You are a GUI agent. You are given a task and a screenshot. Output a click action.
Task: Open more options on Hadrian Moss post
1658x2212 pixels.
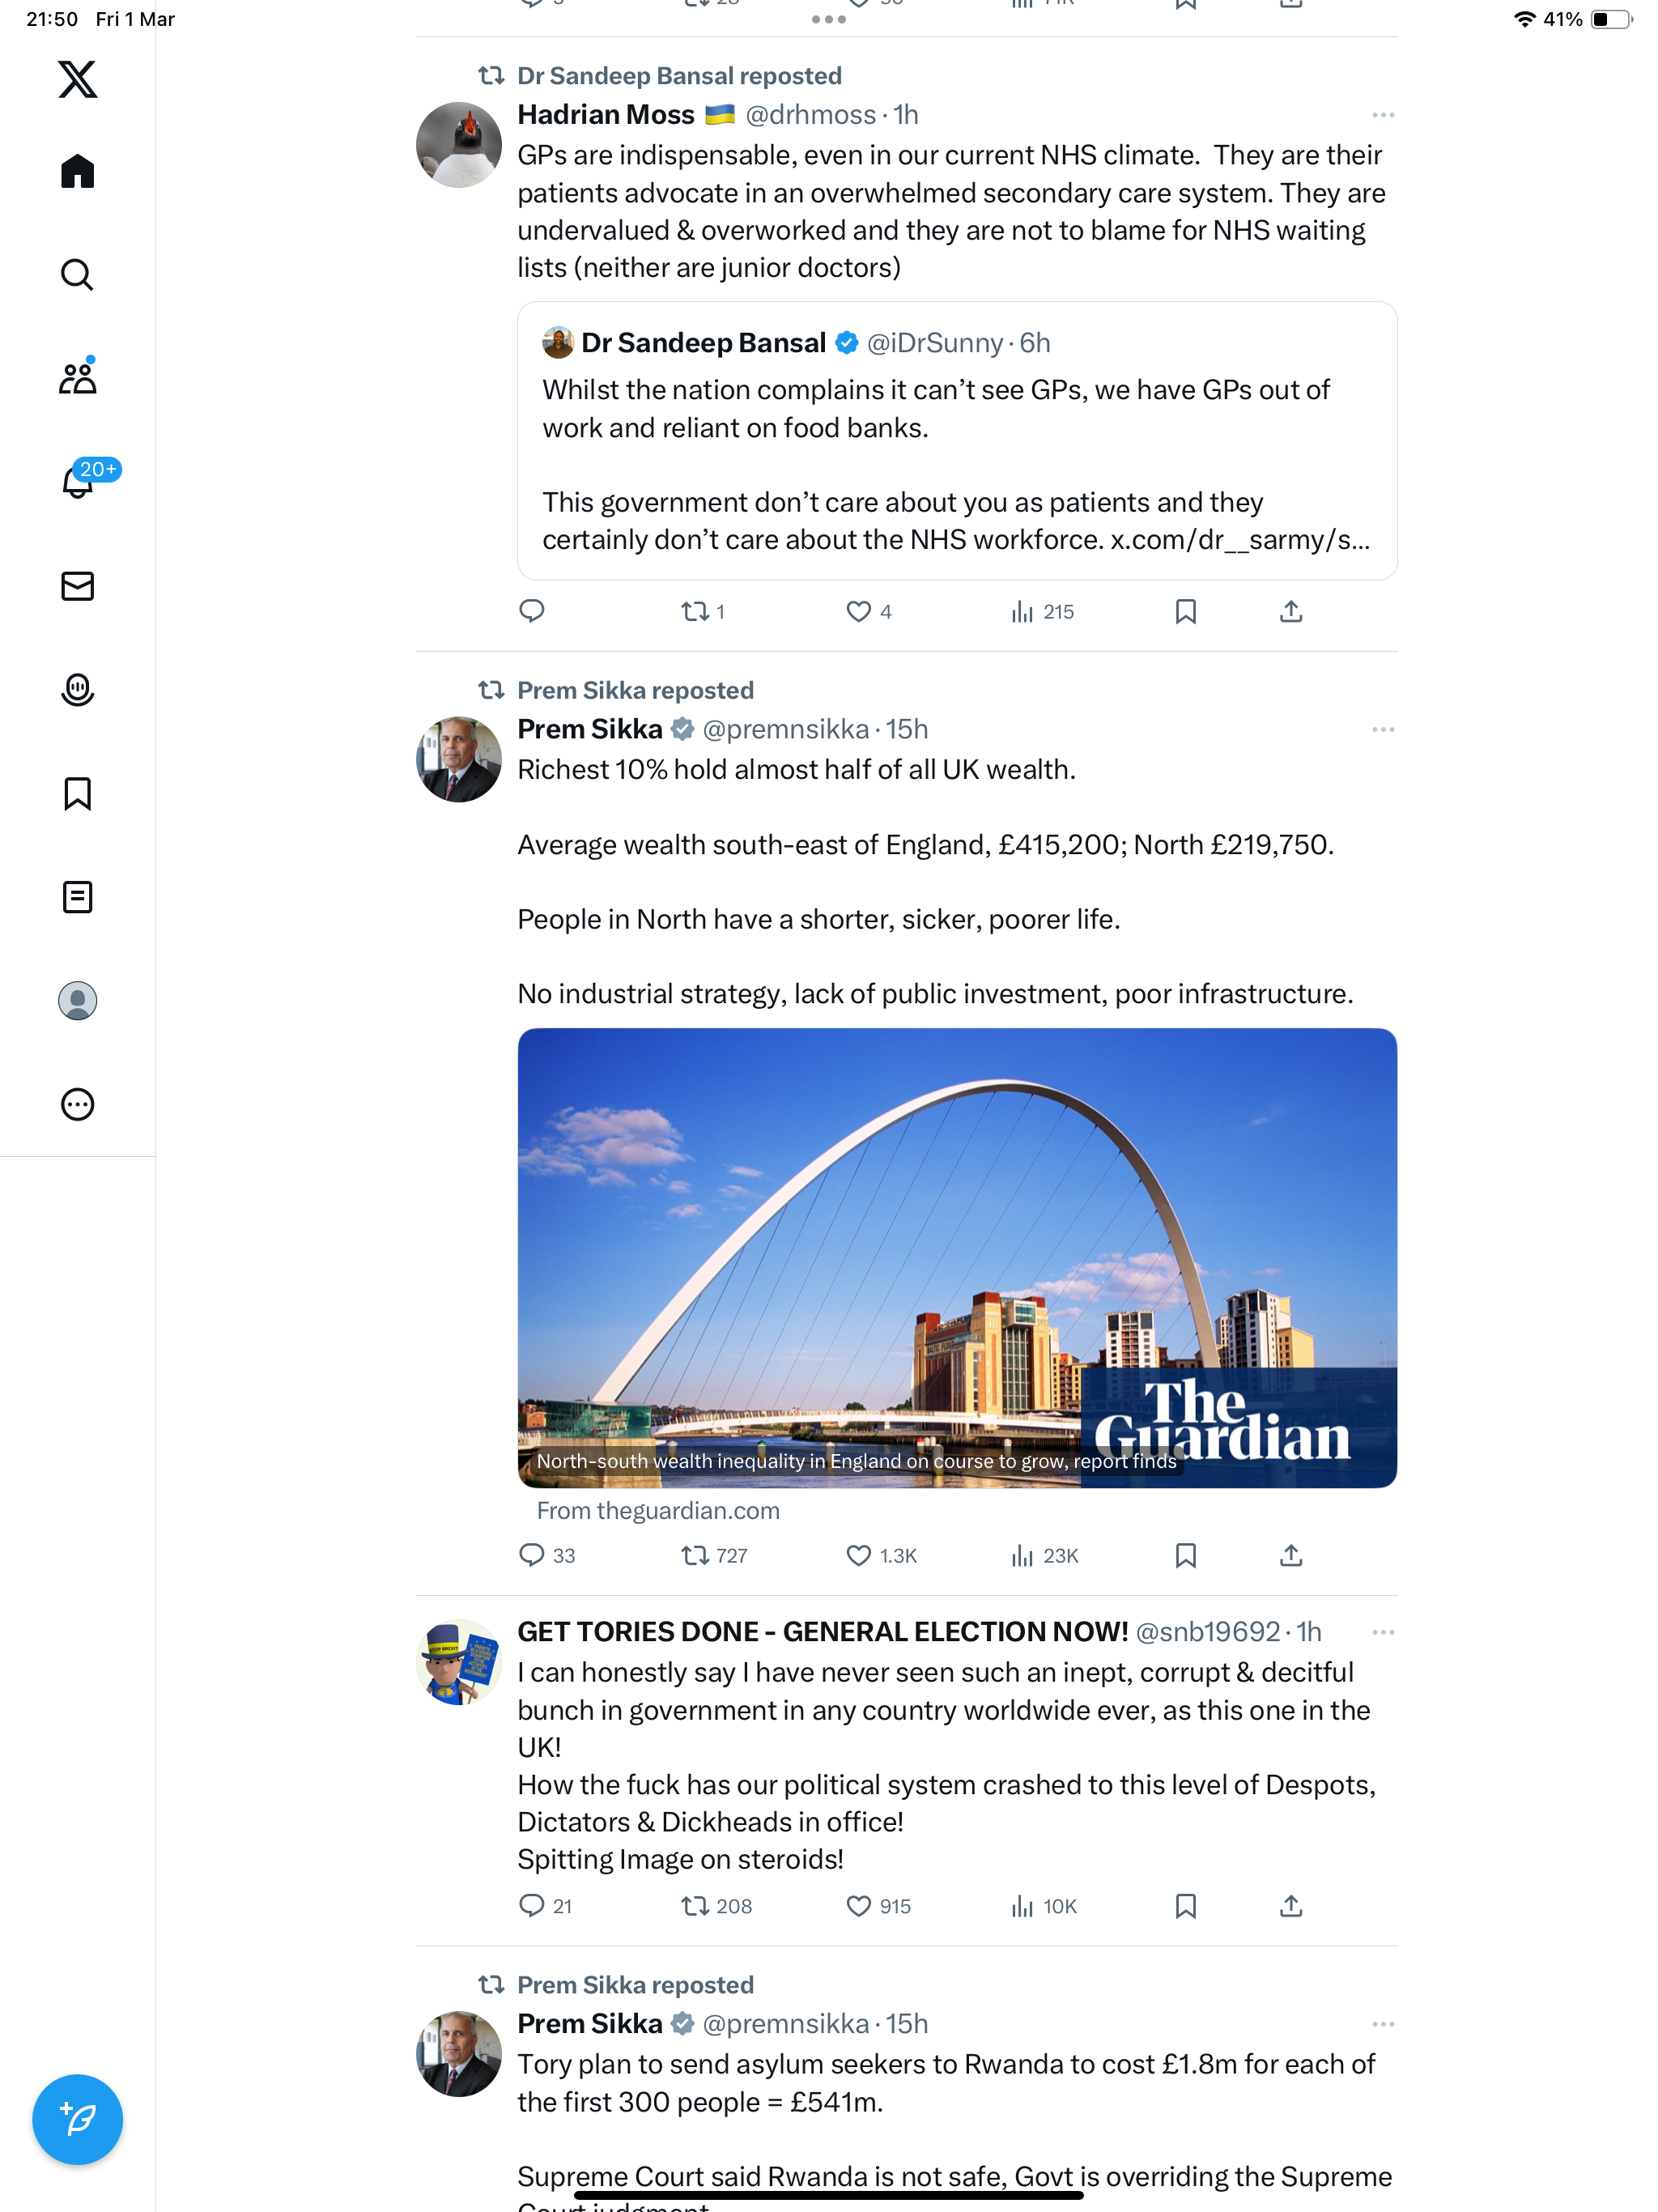pos(1383,115)
